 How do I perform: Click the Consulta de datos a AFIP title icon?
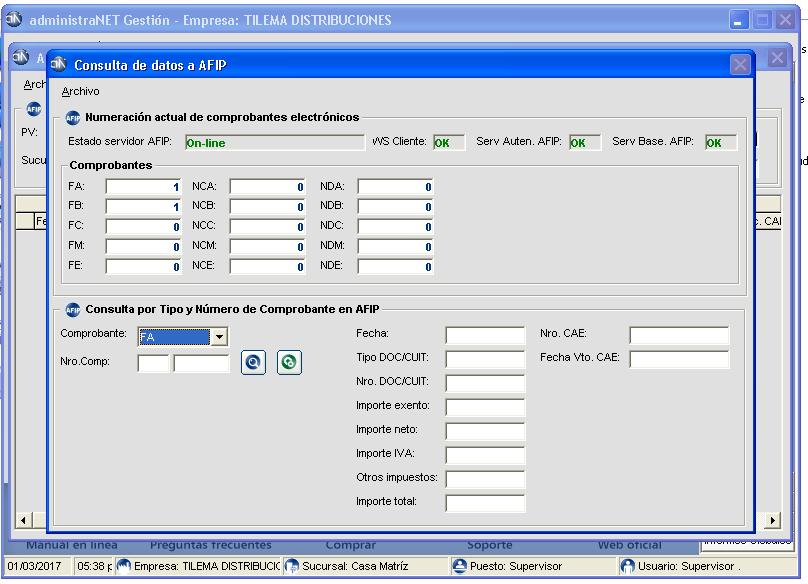tap(59, 64)
